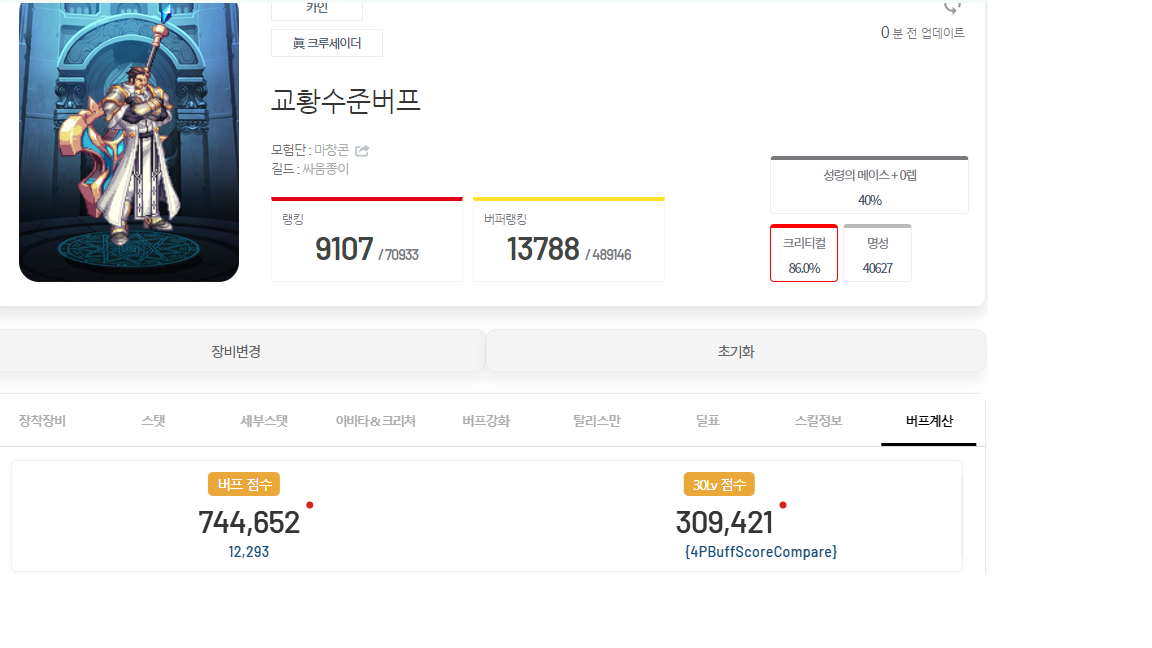The image size is (1152, 648).
Task: Click the red dot beside 309,421
Action: [783, 505]
